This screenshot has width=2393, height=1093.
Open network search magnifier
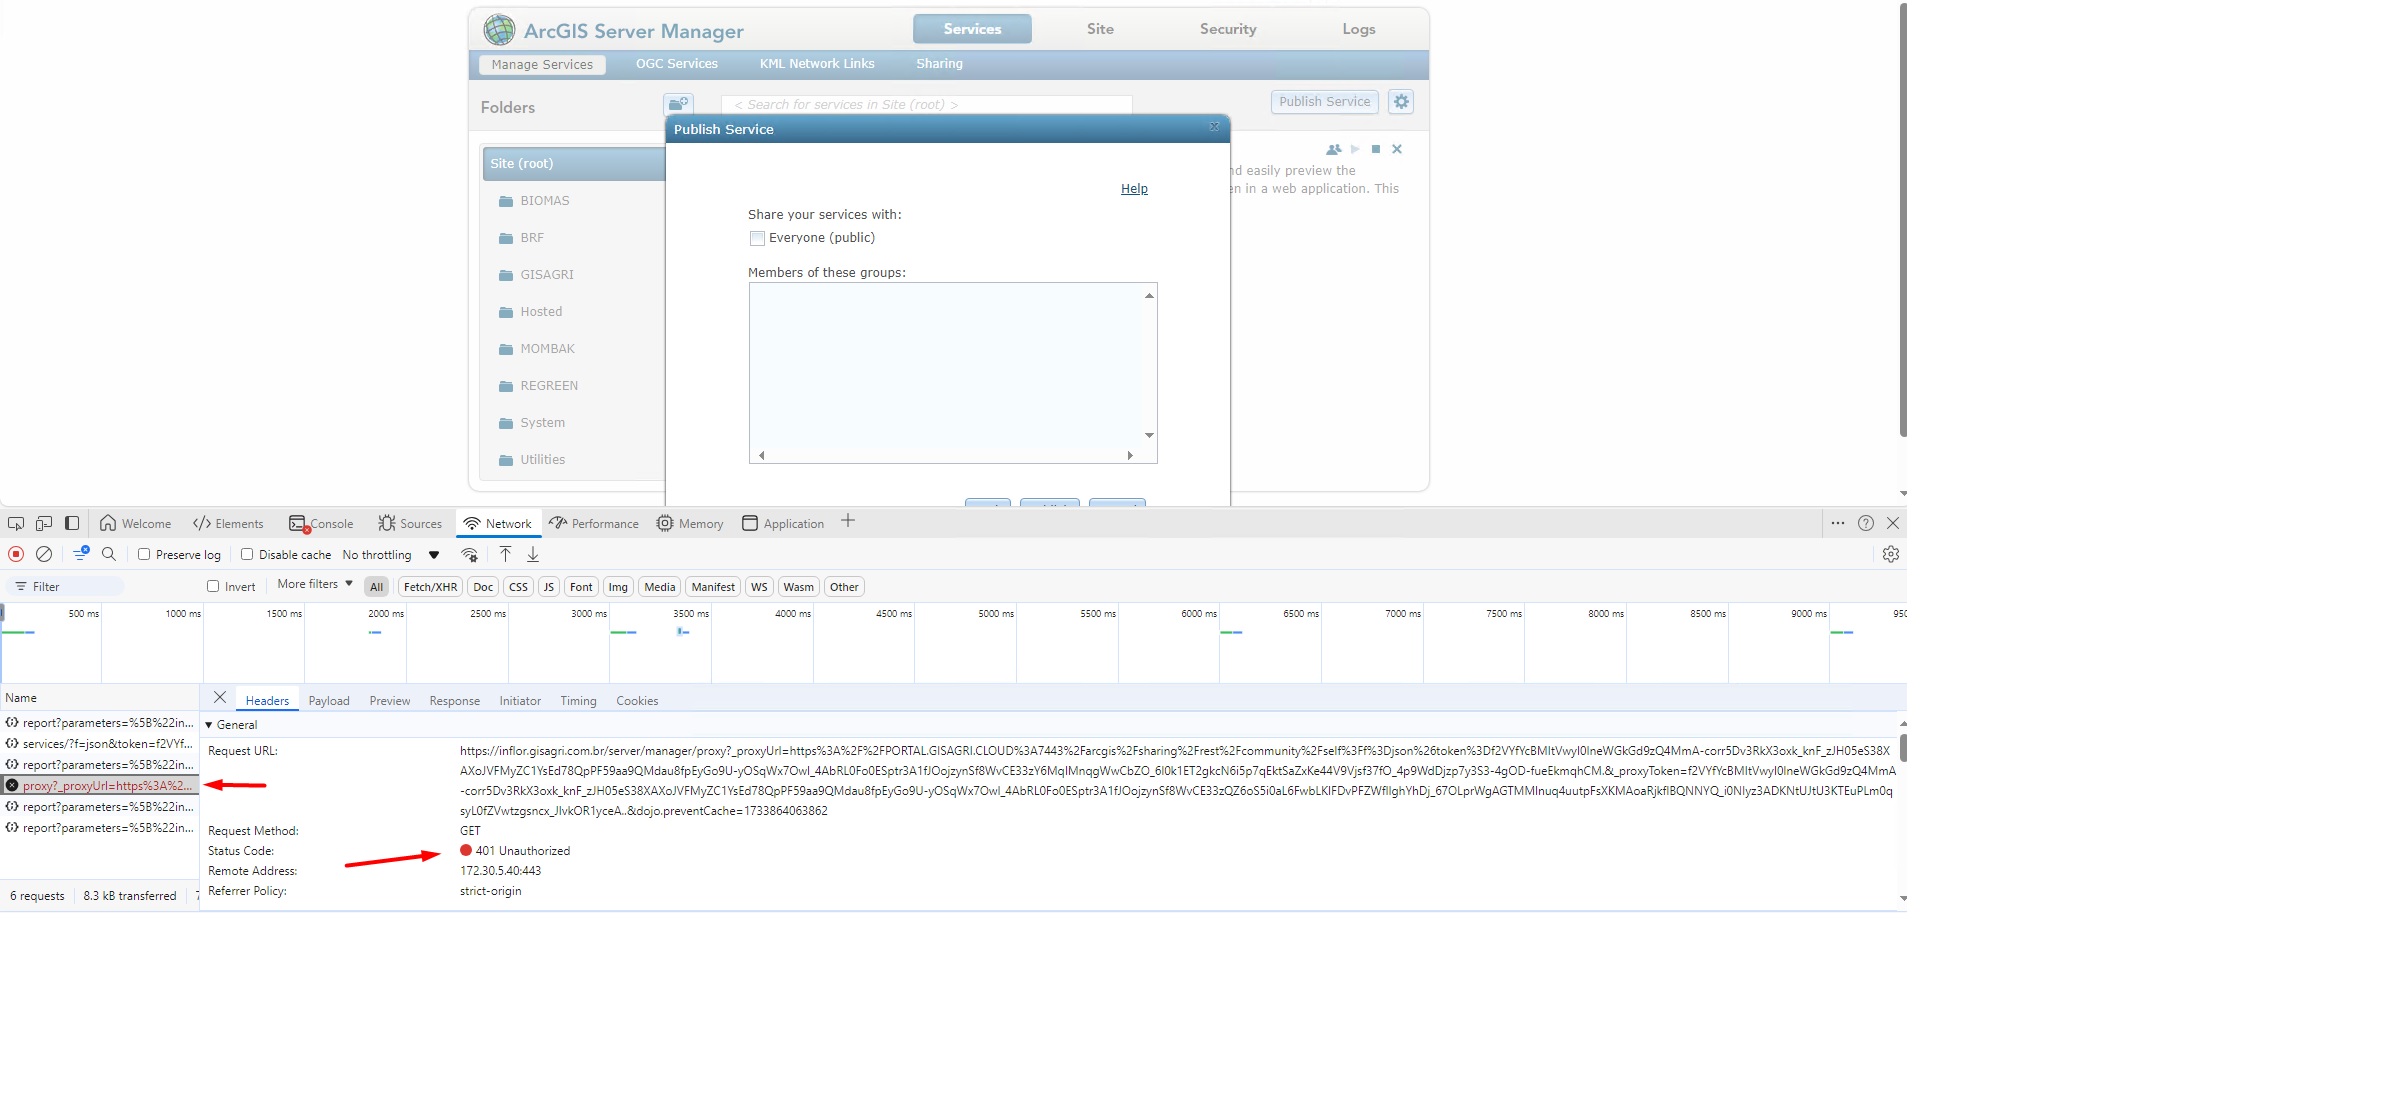point(109,554)
